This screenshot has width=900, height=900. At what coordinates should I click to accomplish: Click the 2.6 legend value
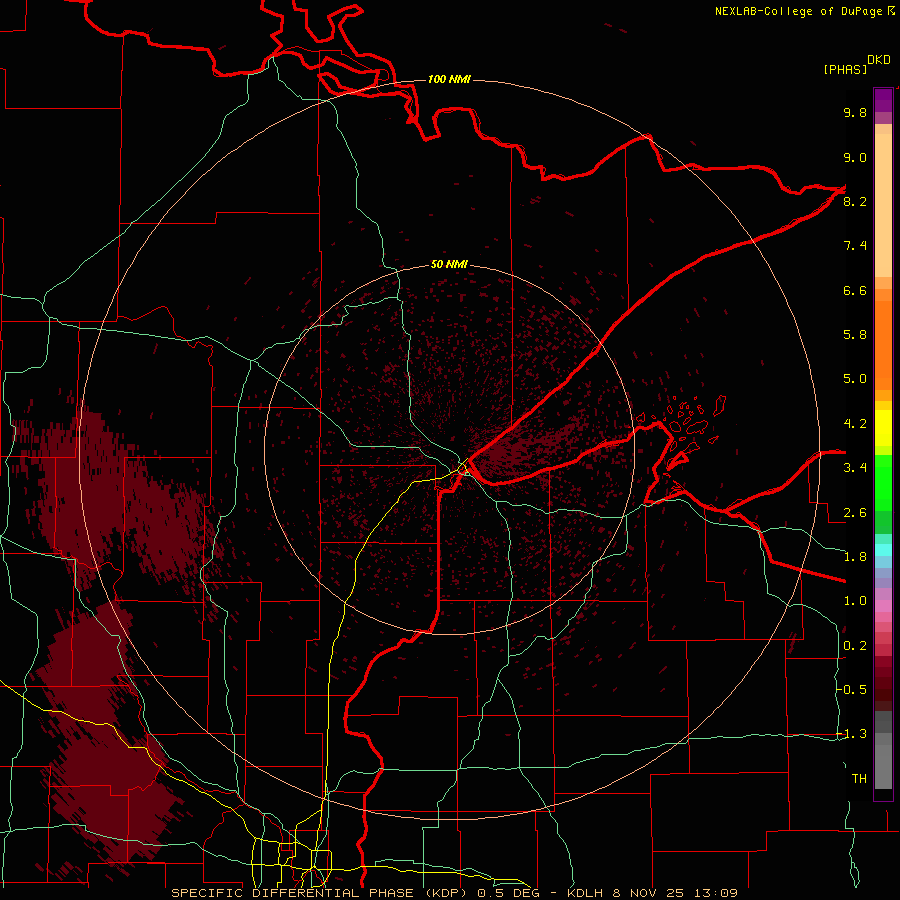point(855,513)
